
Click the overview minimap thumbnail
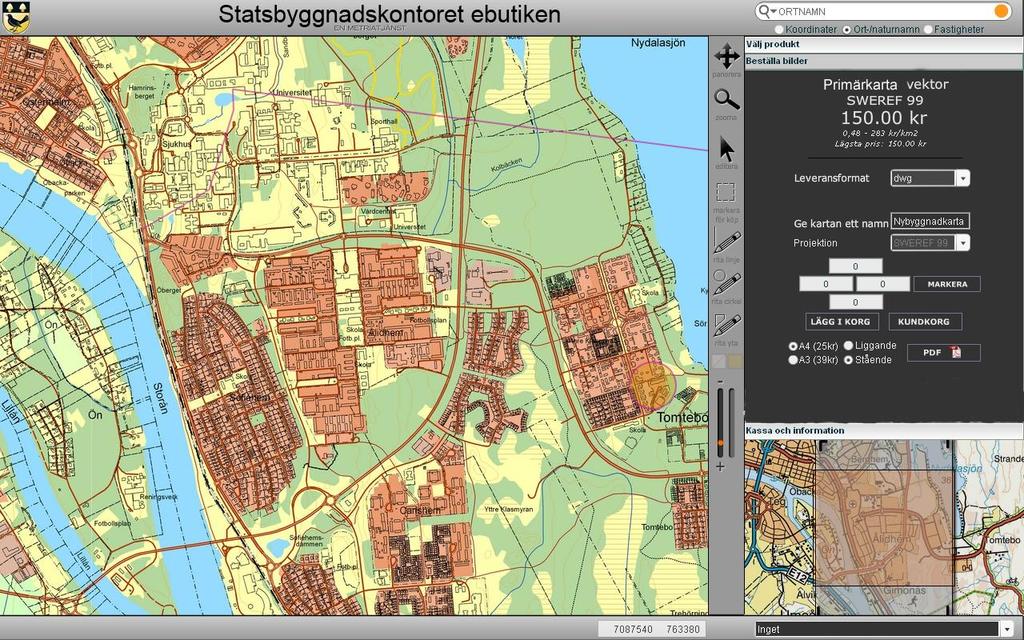pyautogui.click(x=884, y=527)
